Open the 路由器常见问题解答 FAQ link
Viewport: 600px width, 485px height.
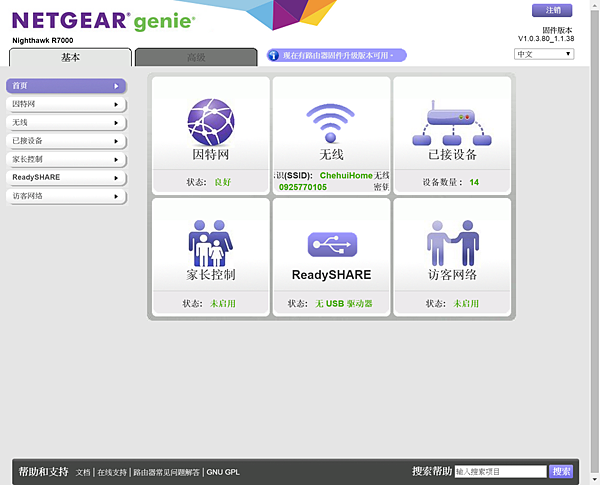[166, 472]
